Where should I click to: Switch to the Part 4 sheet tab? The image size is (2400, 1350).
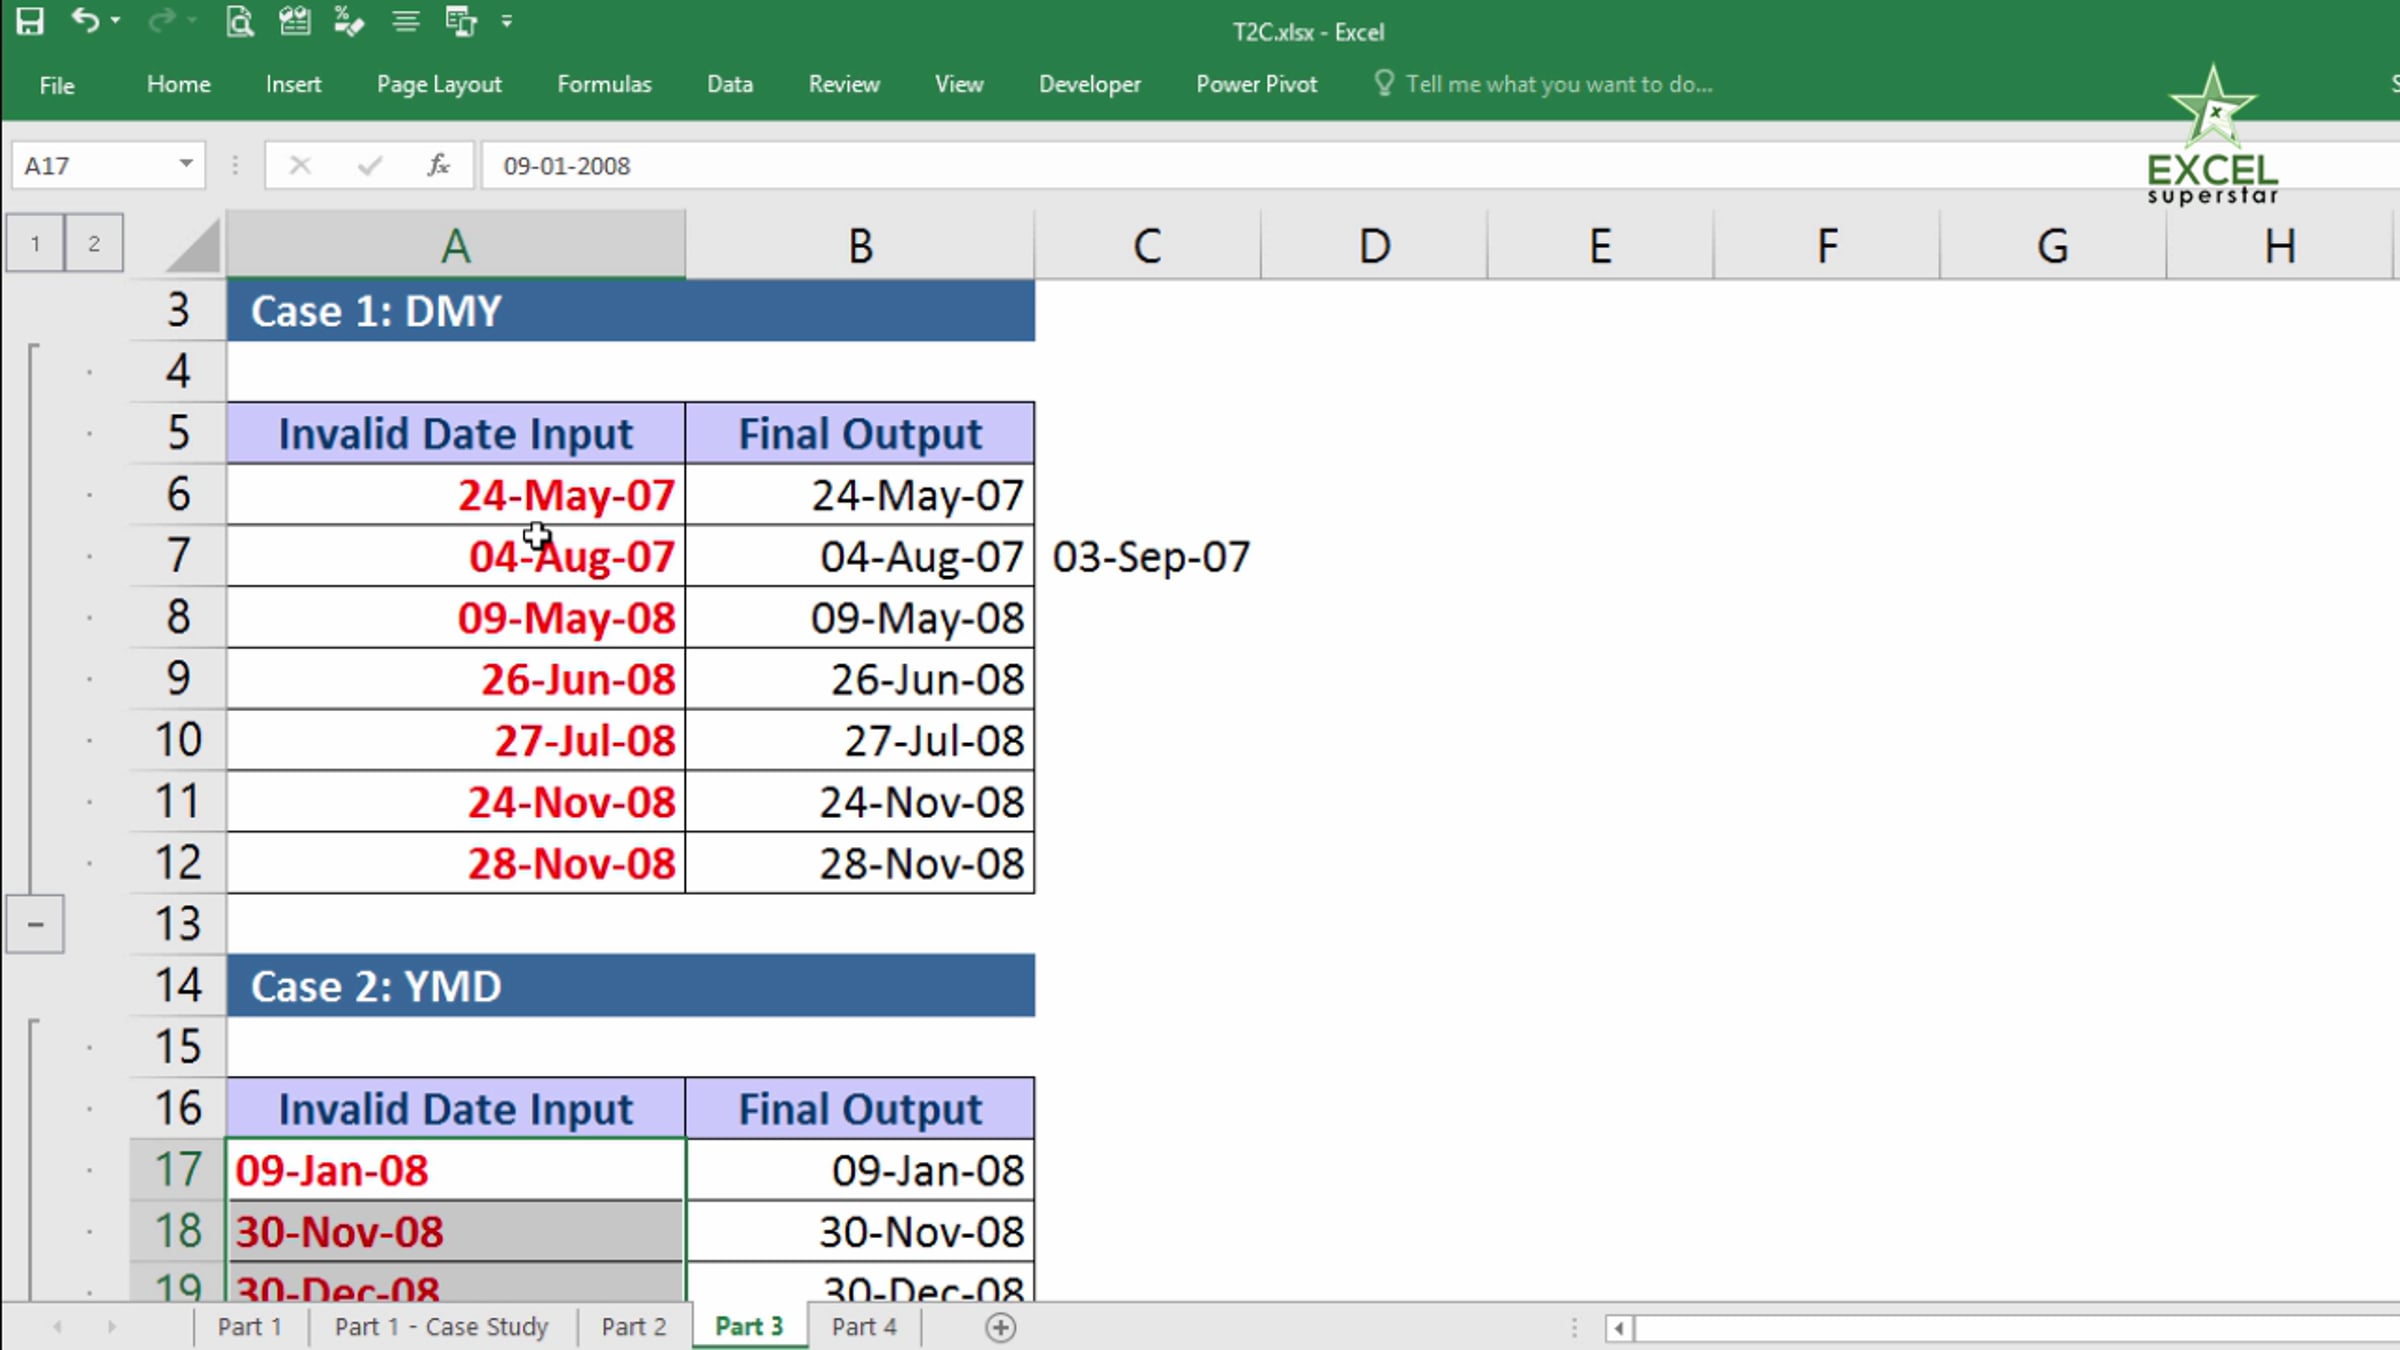[x=864, y=1327]
